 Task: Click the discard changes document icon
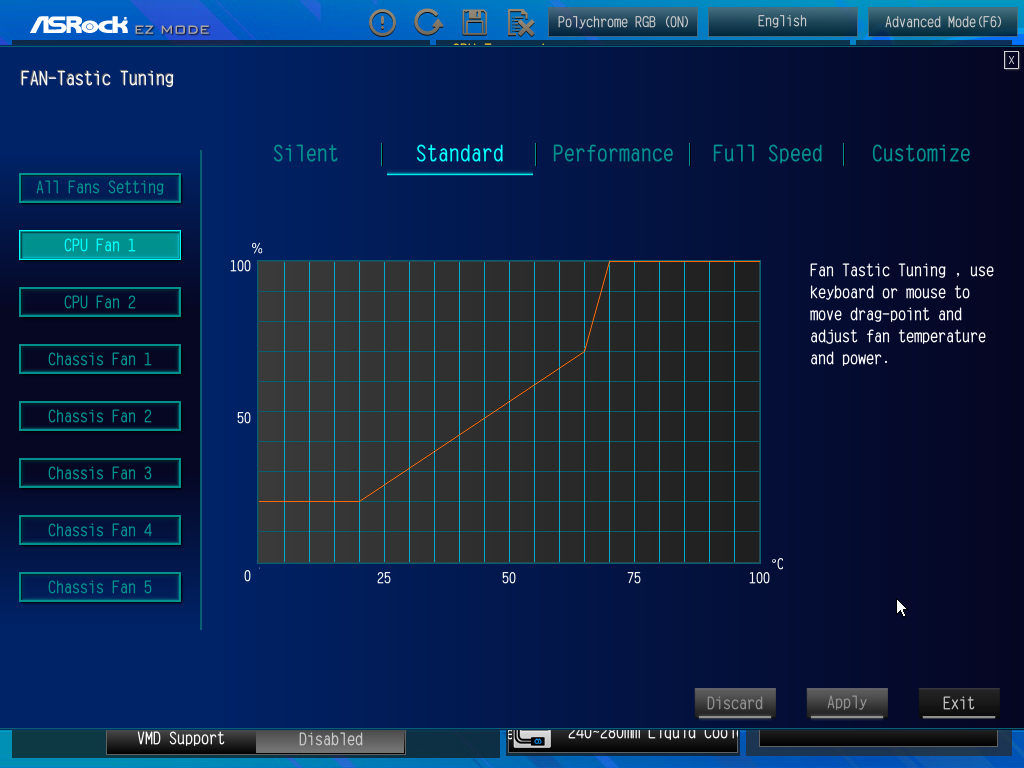(x=520, y=23)
